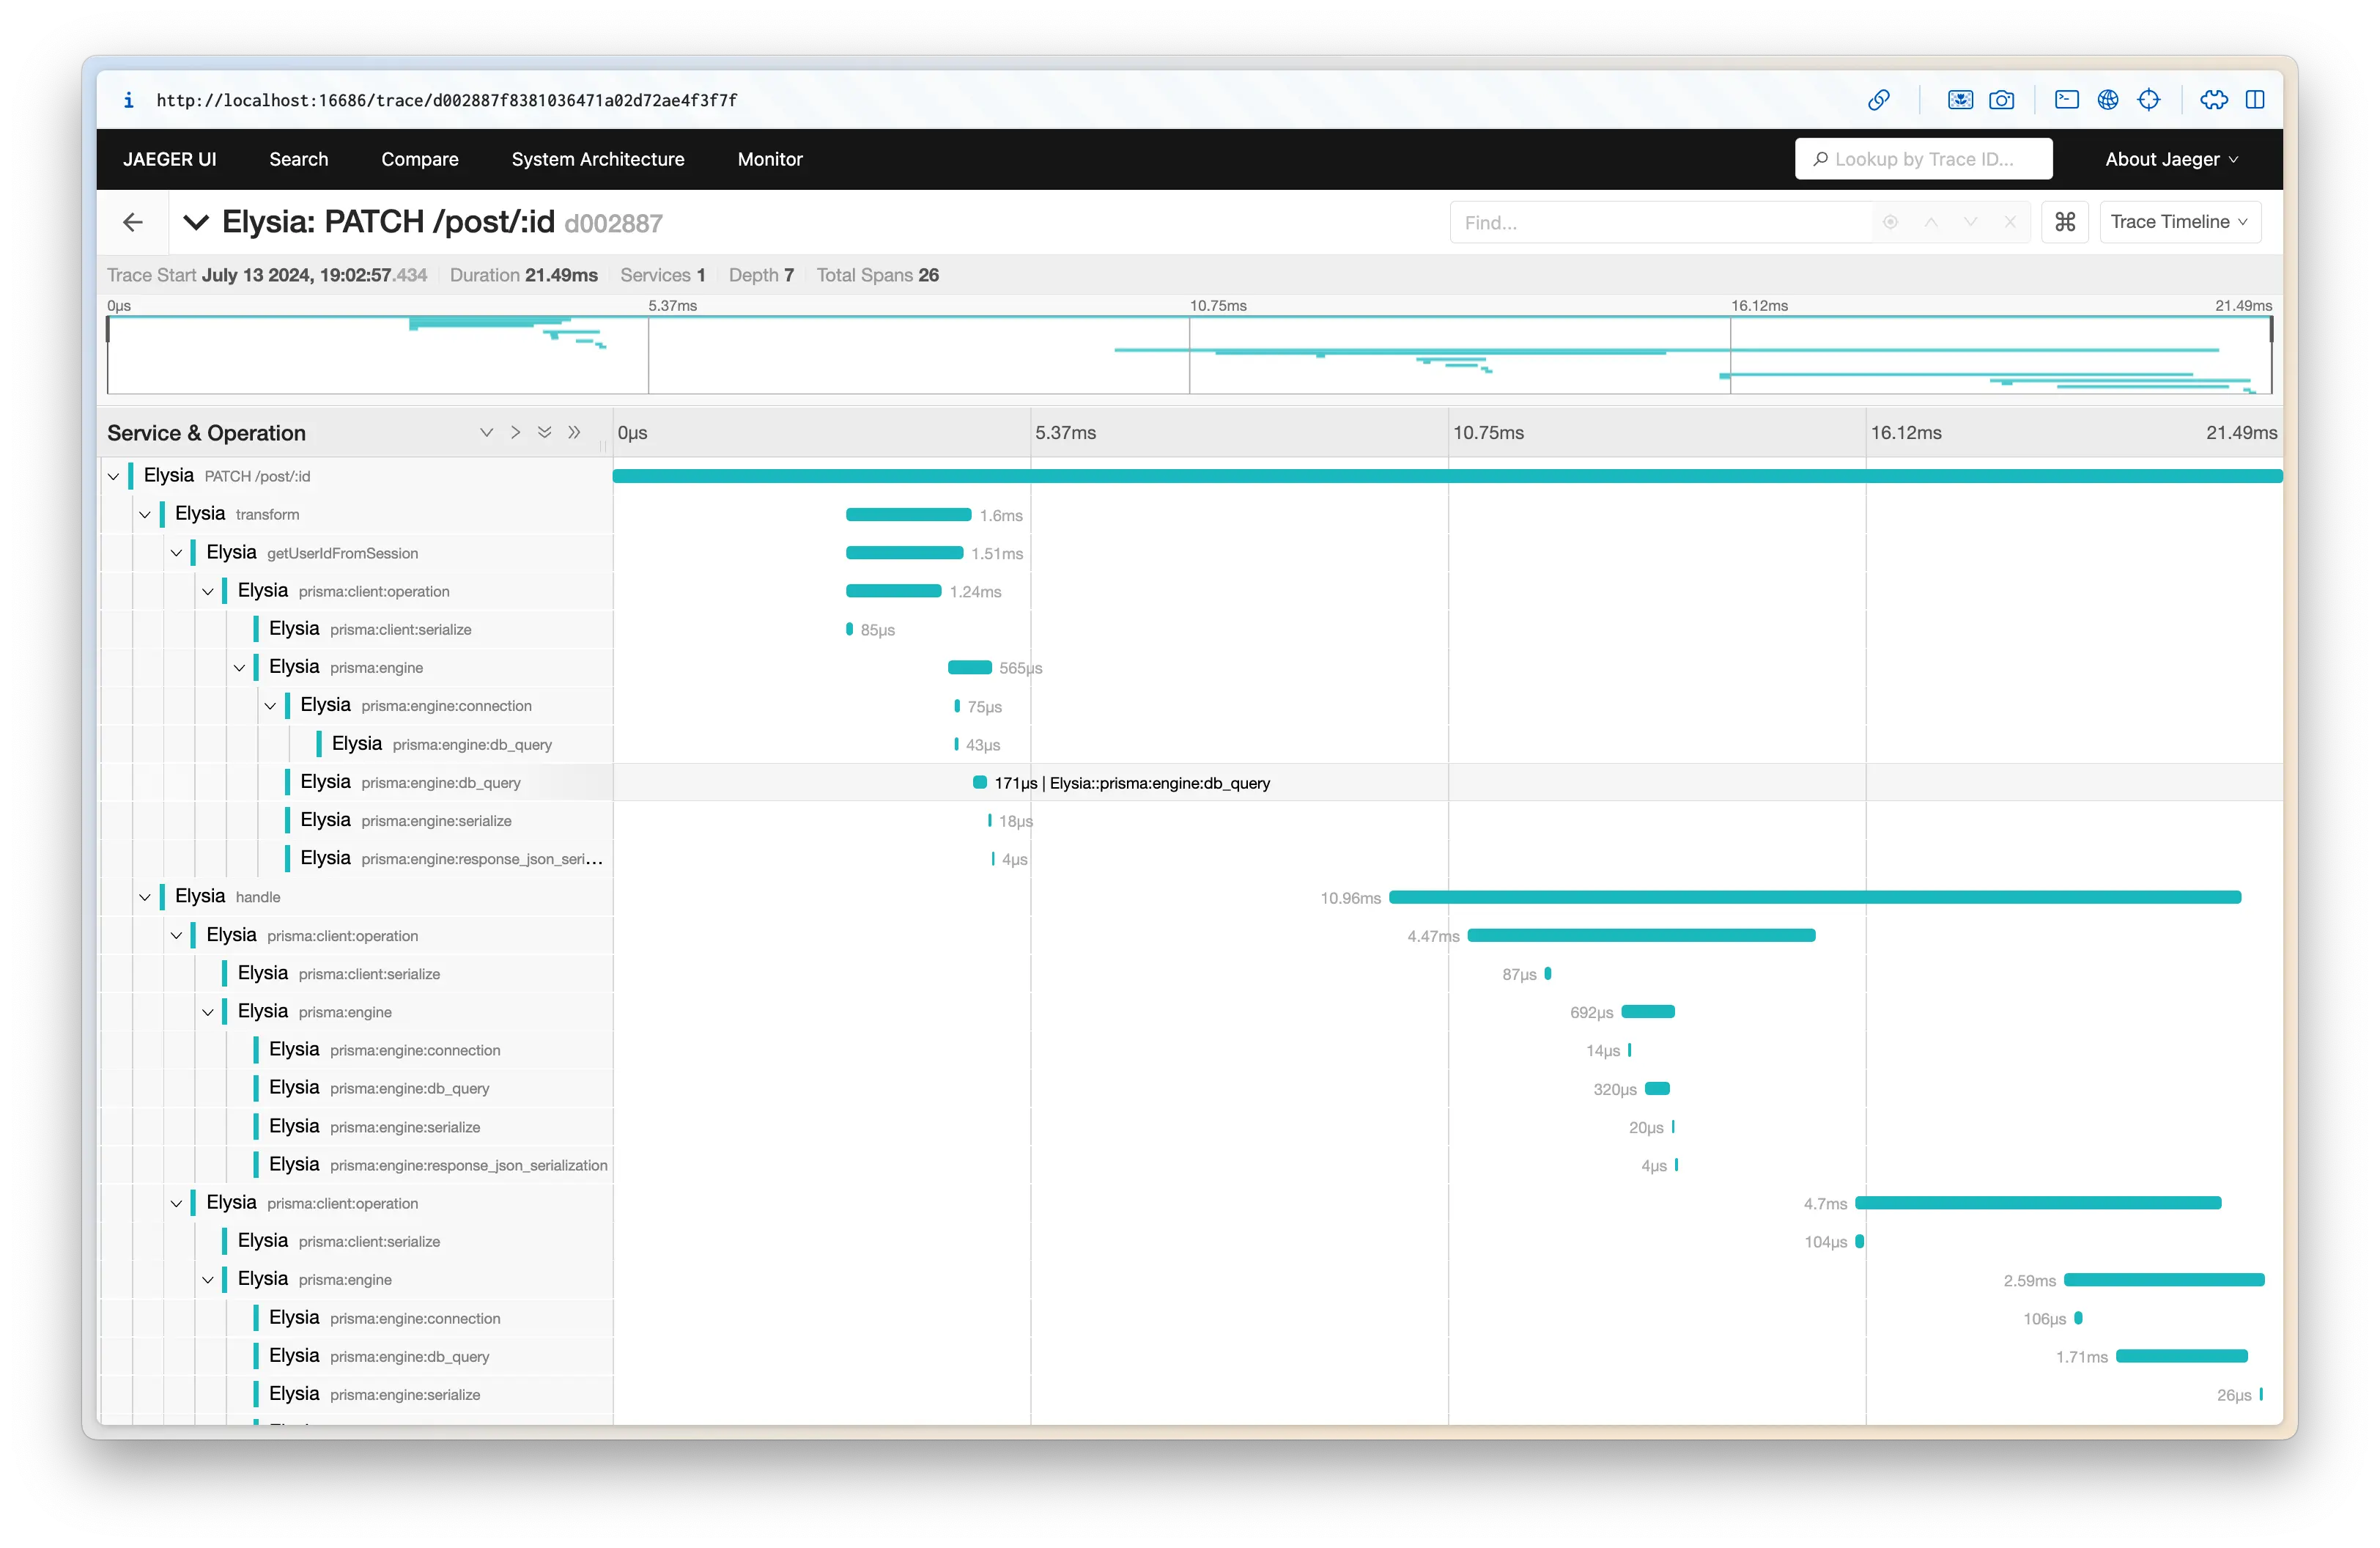Image resolution: width=2380 pixels, height=1548 pixels.
Task: Collapse one level with single down chevron icon
Action: point(486,432)
